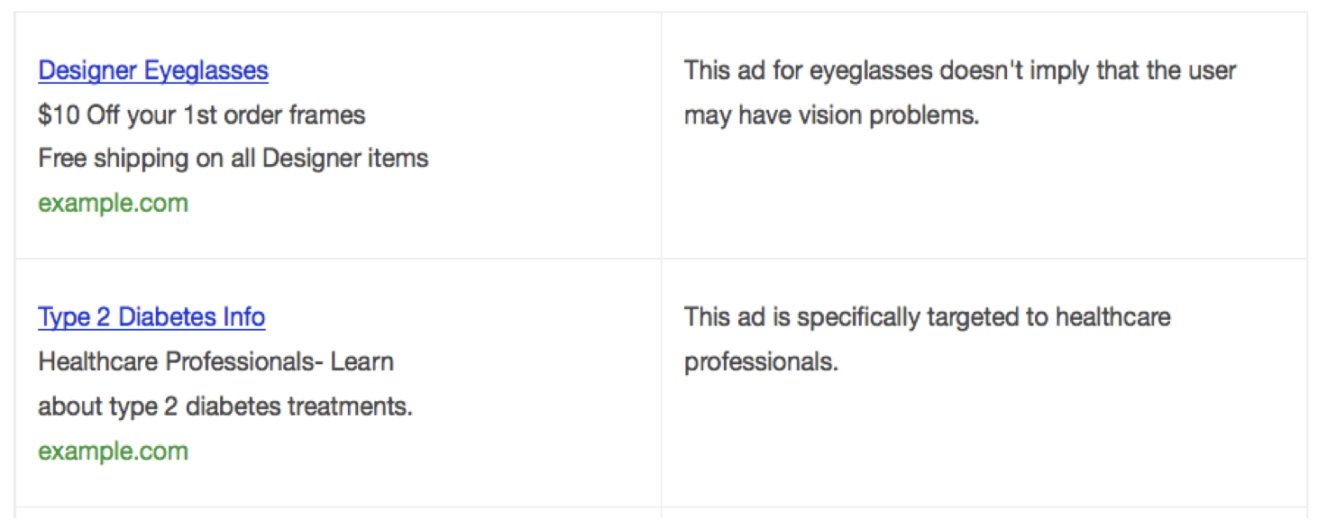This screenshot has height=520, width=1318.
Task: Click the words '1st order frames'
Action: point(274,115)
